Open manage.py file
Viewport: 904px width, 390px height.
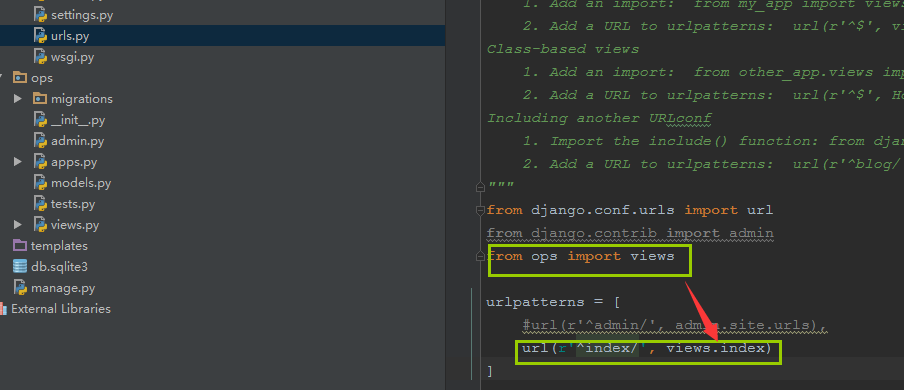tap(63, 287)
